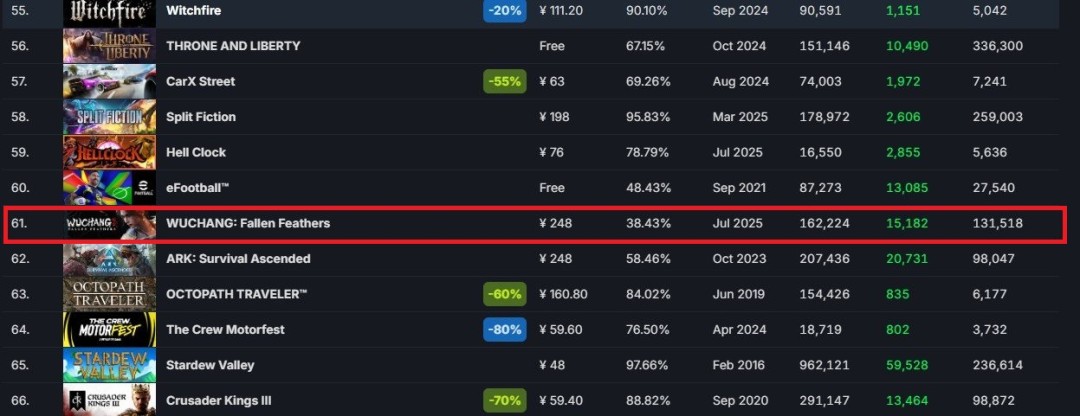Open the THRONE AND LIBERTY game thumbnail
1080x416 pixels.
(x=109, y=46)
